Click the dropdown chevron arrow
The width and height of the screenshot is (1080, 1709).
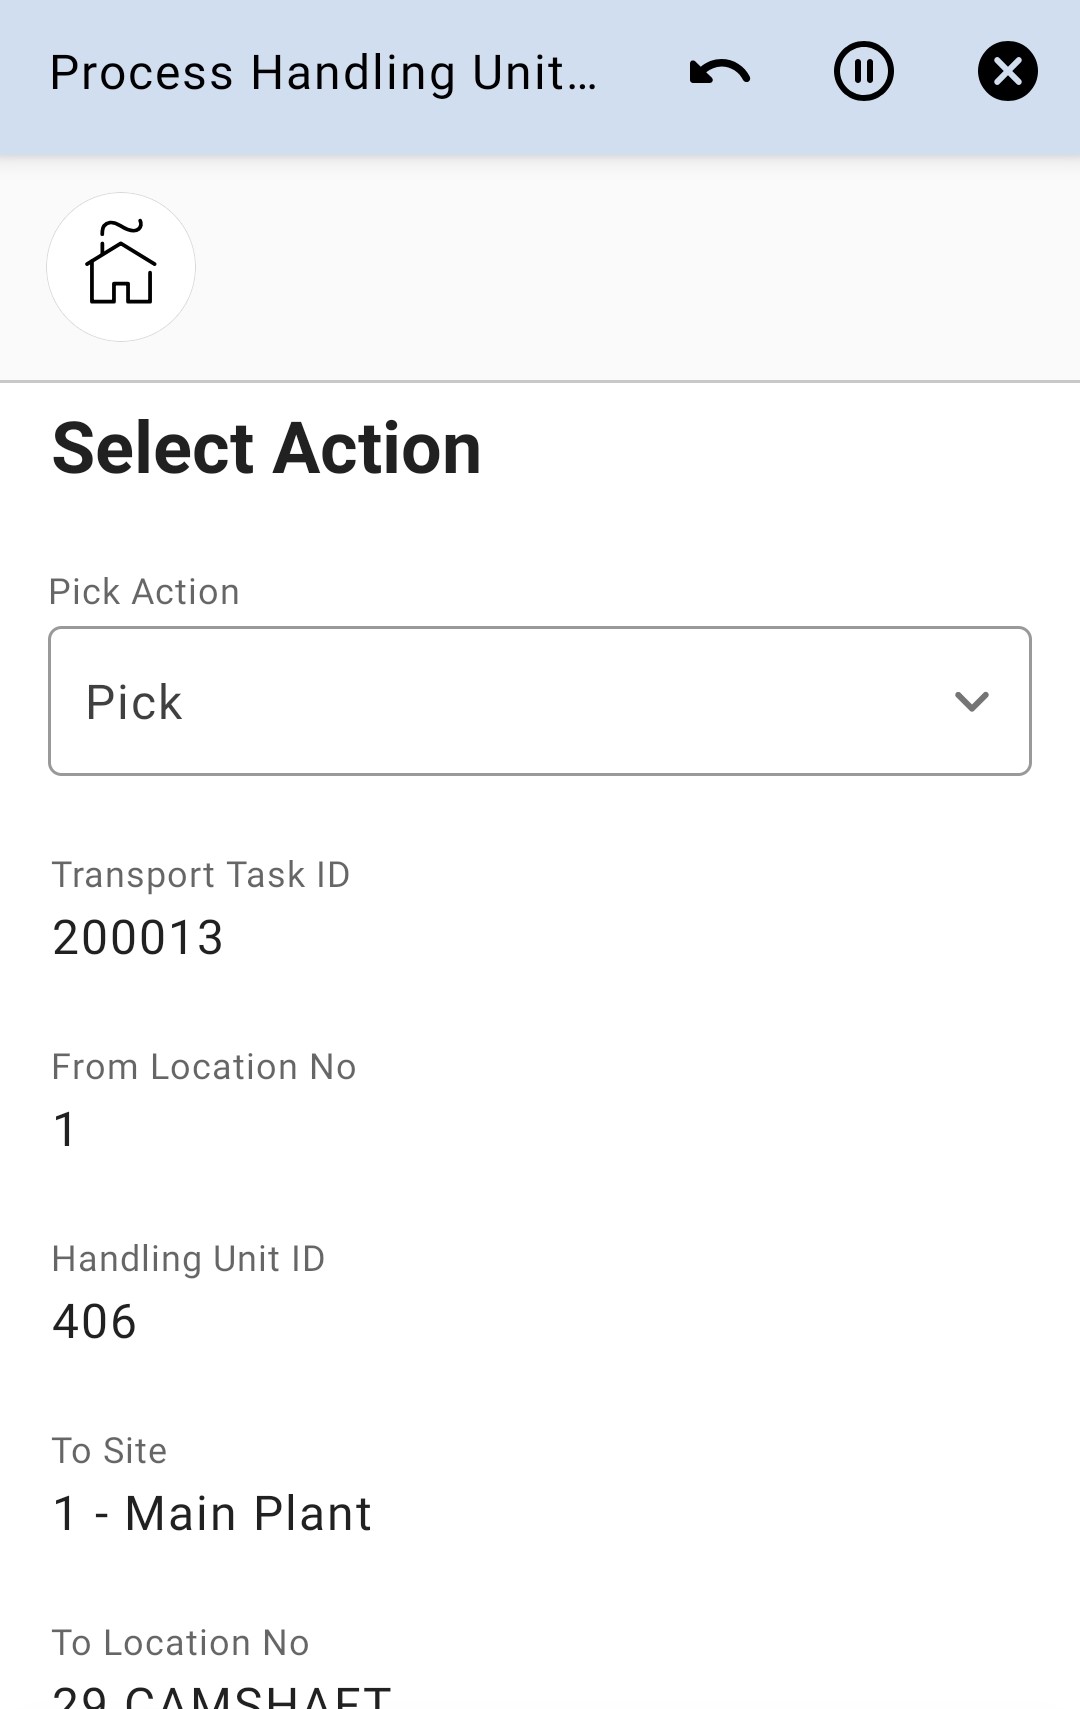971,701
